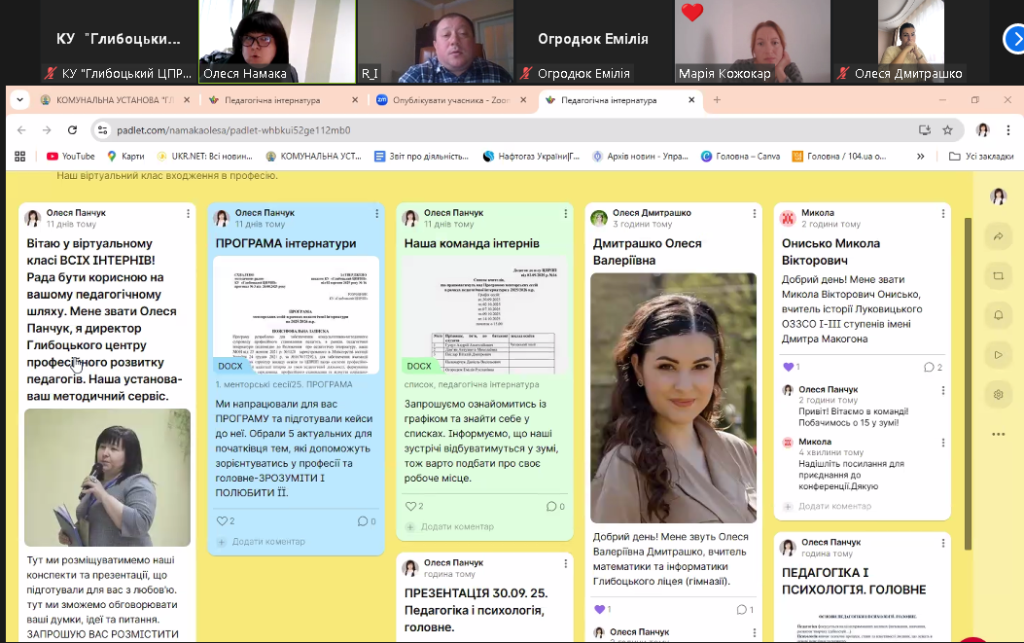
Task: Click the comment bubble on Онисько Микола post
Action: tap(928, 367)
